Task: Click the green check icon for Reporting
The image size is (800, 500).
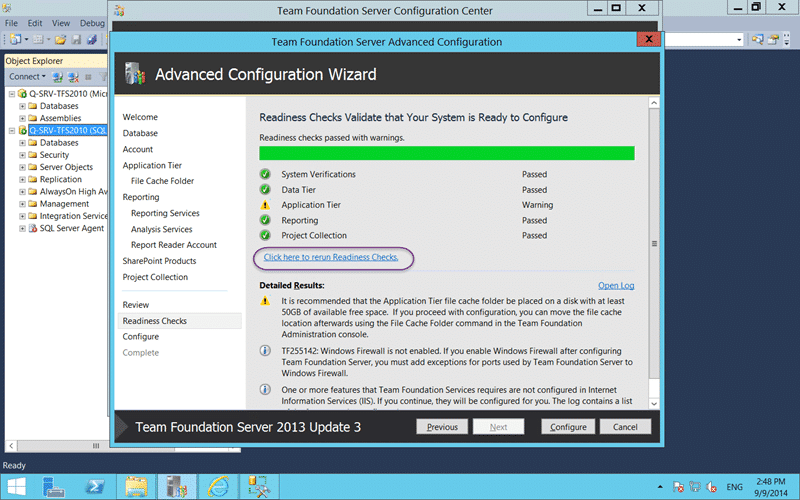Action: [265, 220]
